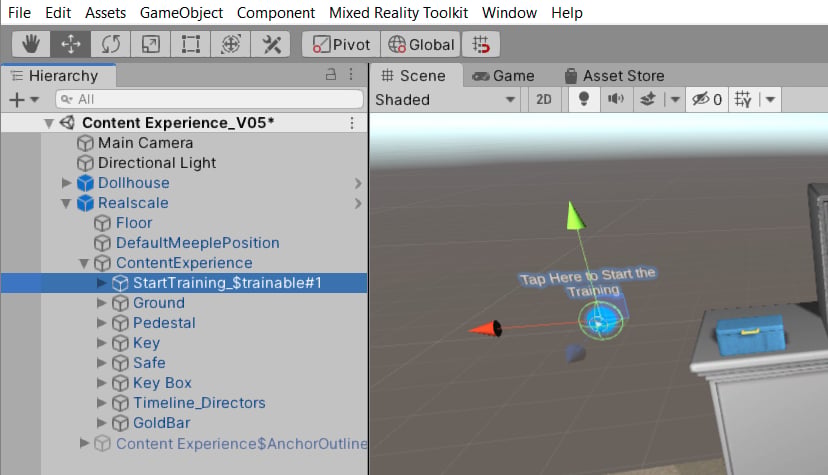Select the Rotate tool
The height and width of the screenshot is (475, 828).
(111, 44)
